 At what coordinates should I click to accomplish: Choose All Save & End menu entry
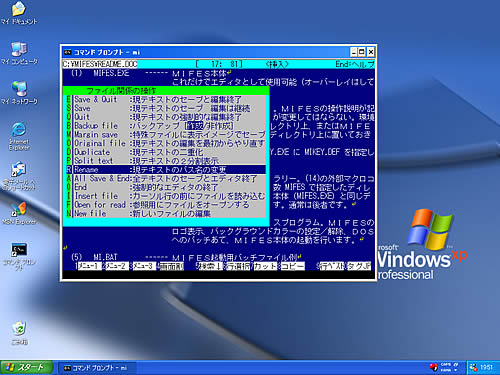click(x=166, y=178)
